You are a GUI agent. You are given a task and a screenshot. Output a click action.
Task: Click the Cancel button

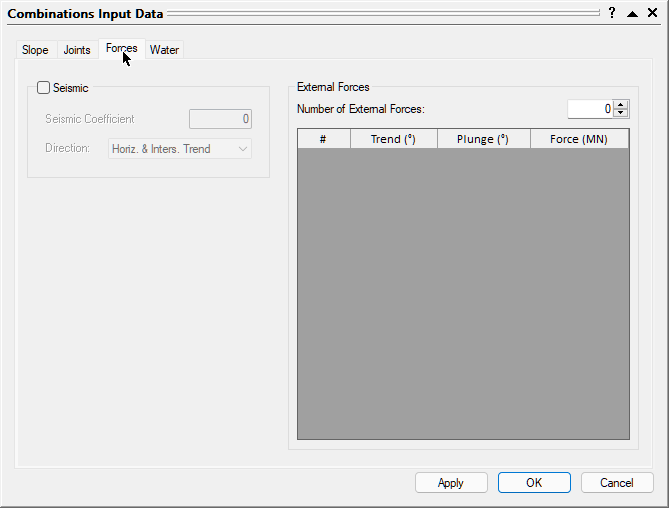pos(617,482)
